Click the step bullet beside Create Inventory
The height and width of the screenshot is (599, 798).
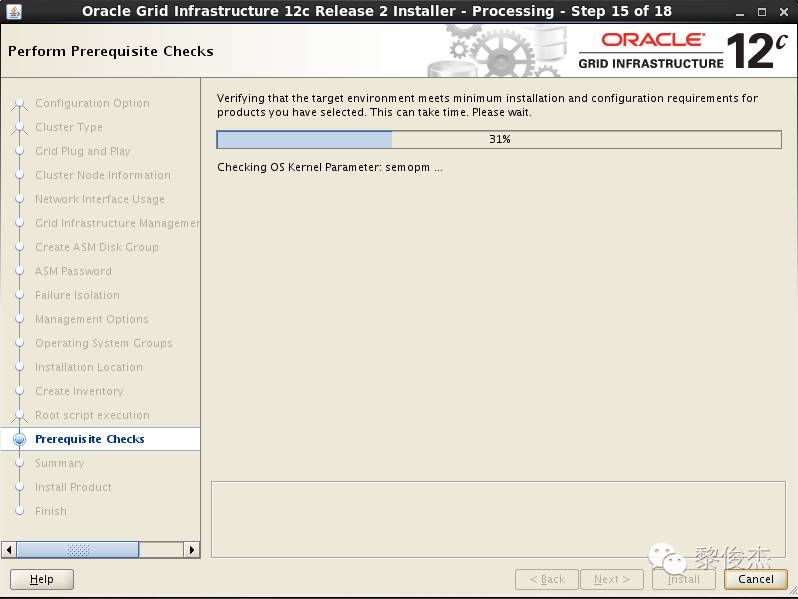point(19,391)
